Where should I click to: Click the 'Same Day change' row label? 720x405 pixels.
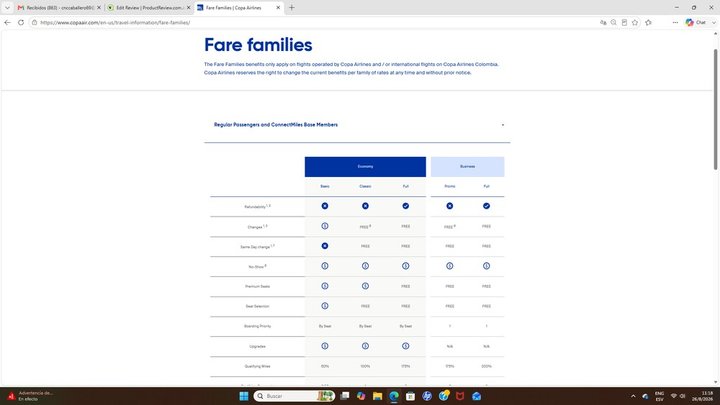point(257,247)
